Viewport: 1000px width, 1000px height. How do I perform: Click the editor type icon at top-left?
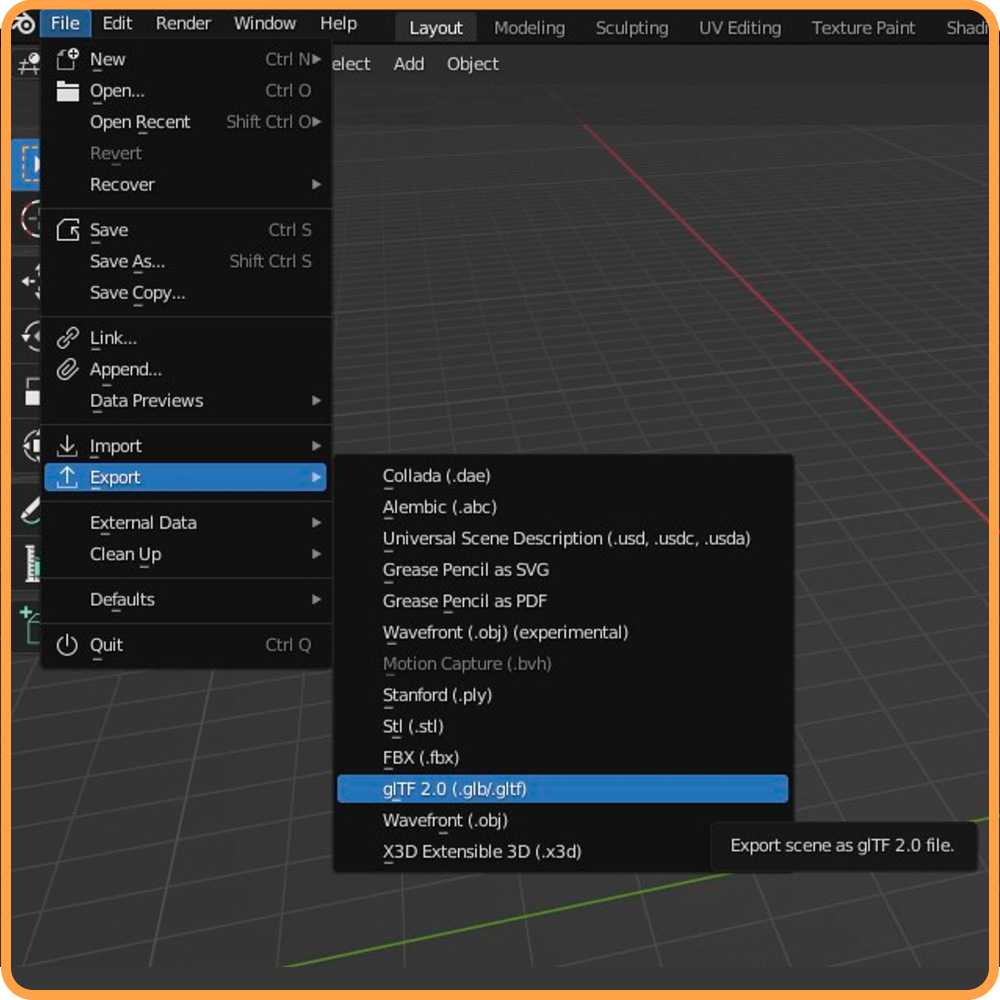(28, 64)
